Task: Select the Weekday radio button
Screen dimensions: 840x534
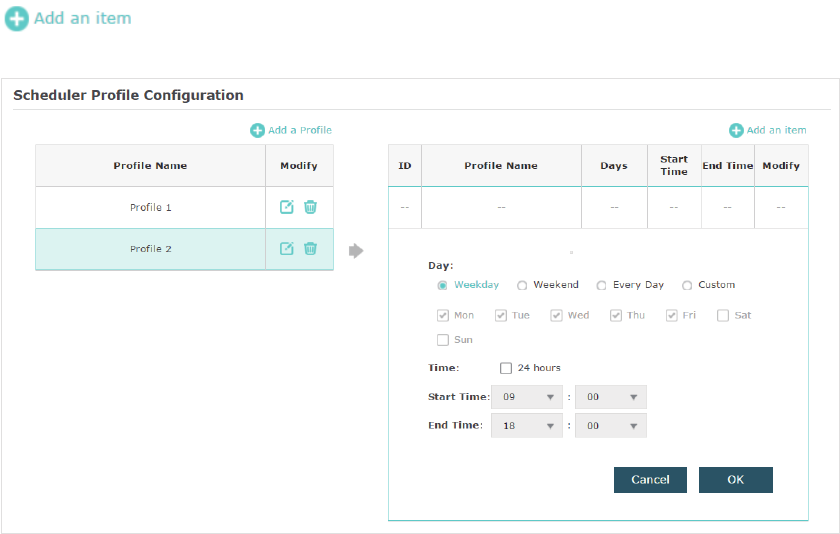Action: tap(442, 285)
